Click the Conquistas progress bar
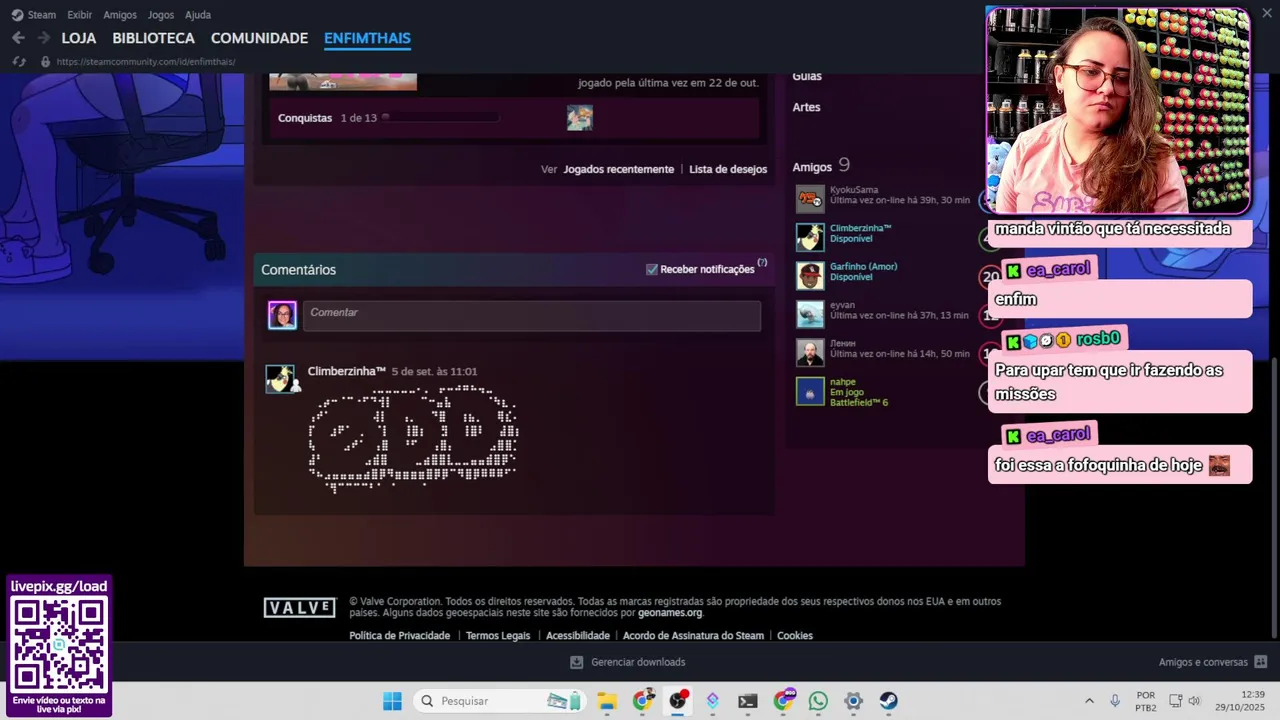Viewport: 1280px width, 720px height. (x=440, y=118)
